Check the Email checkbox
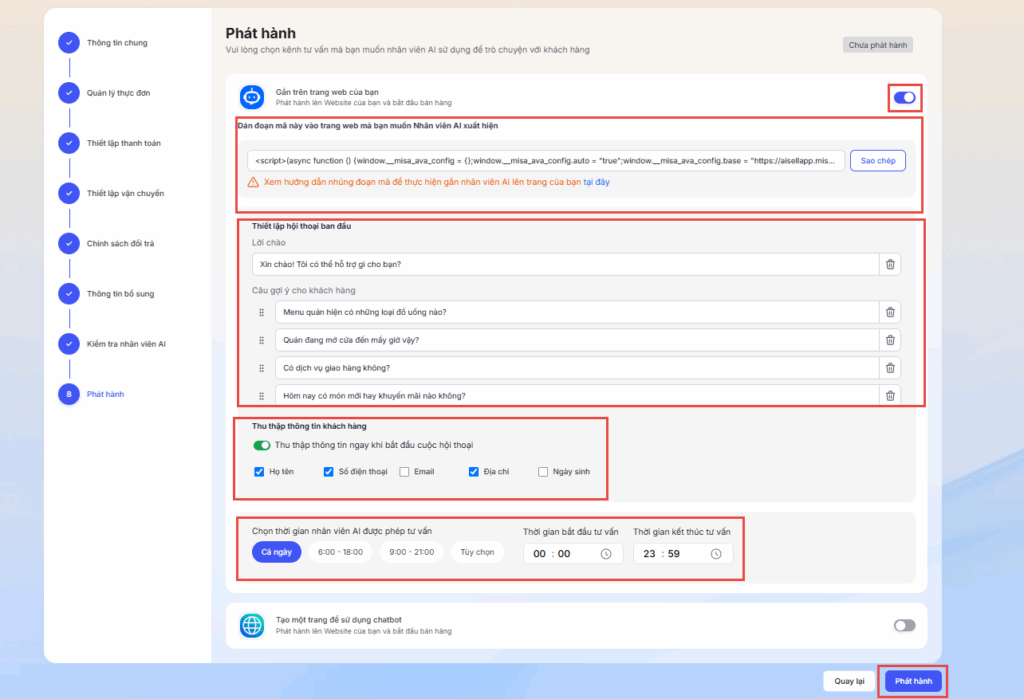The width and height of the screenshot is (1024, 699). [404, 471]
